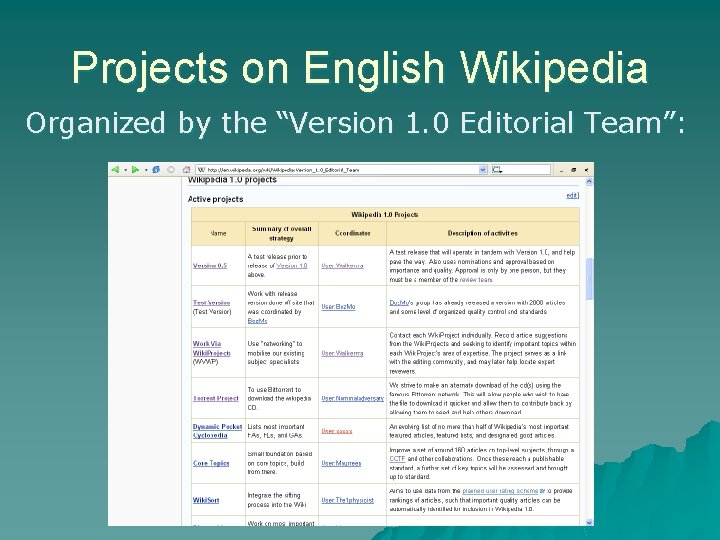Open the search engine selector icon
720x540 pixels.
[497, 170]
